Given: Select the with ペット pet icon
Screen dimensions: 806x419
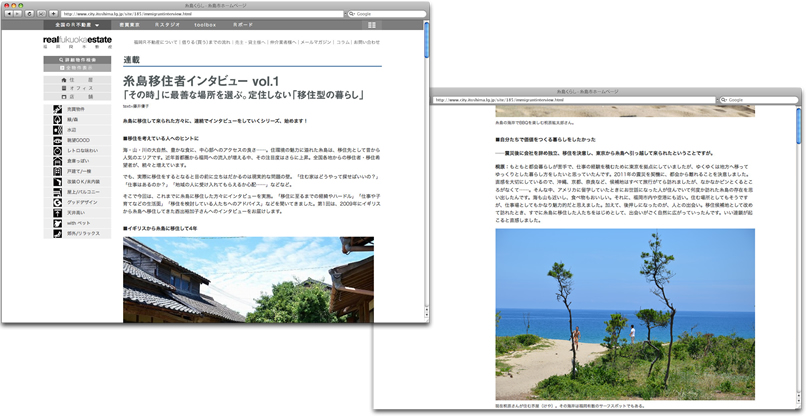Looking at the screenshot, I should (58, 223).
